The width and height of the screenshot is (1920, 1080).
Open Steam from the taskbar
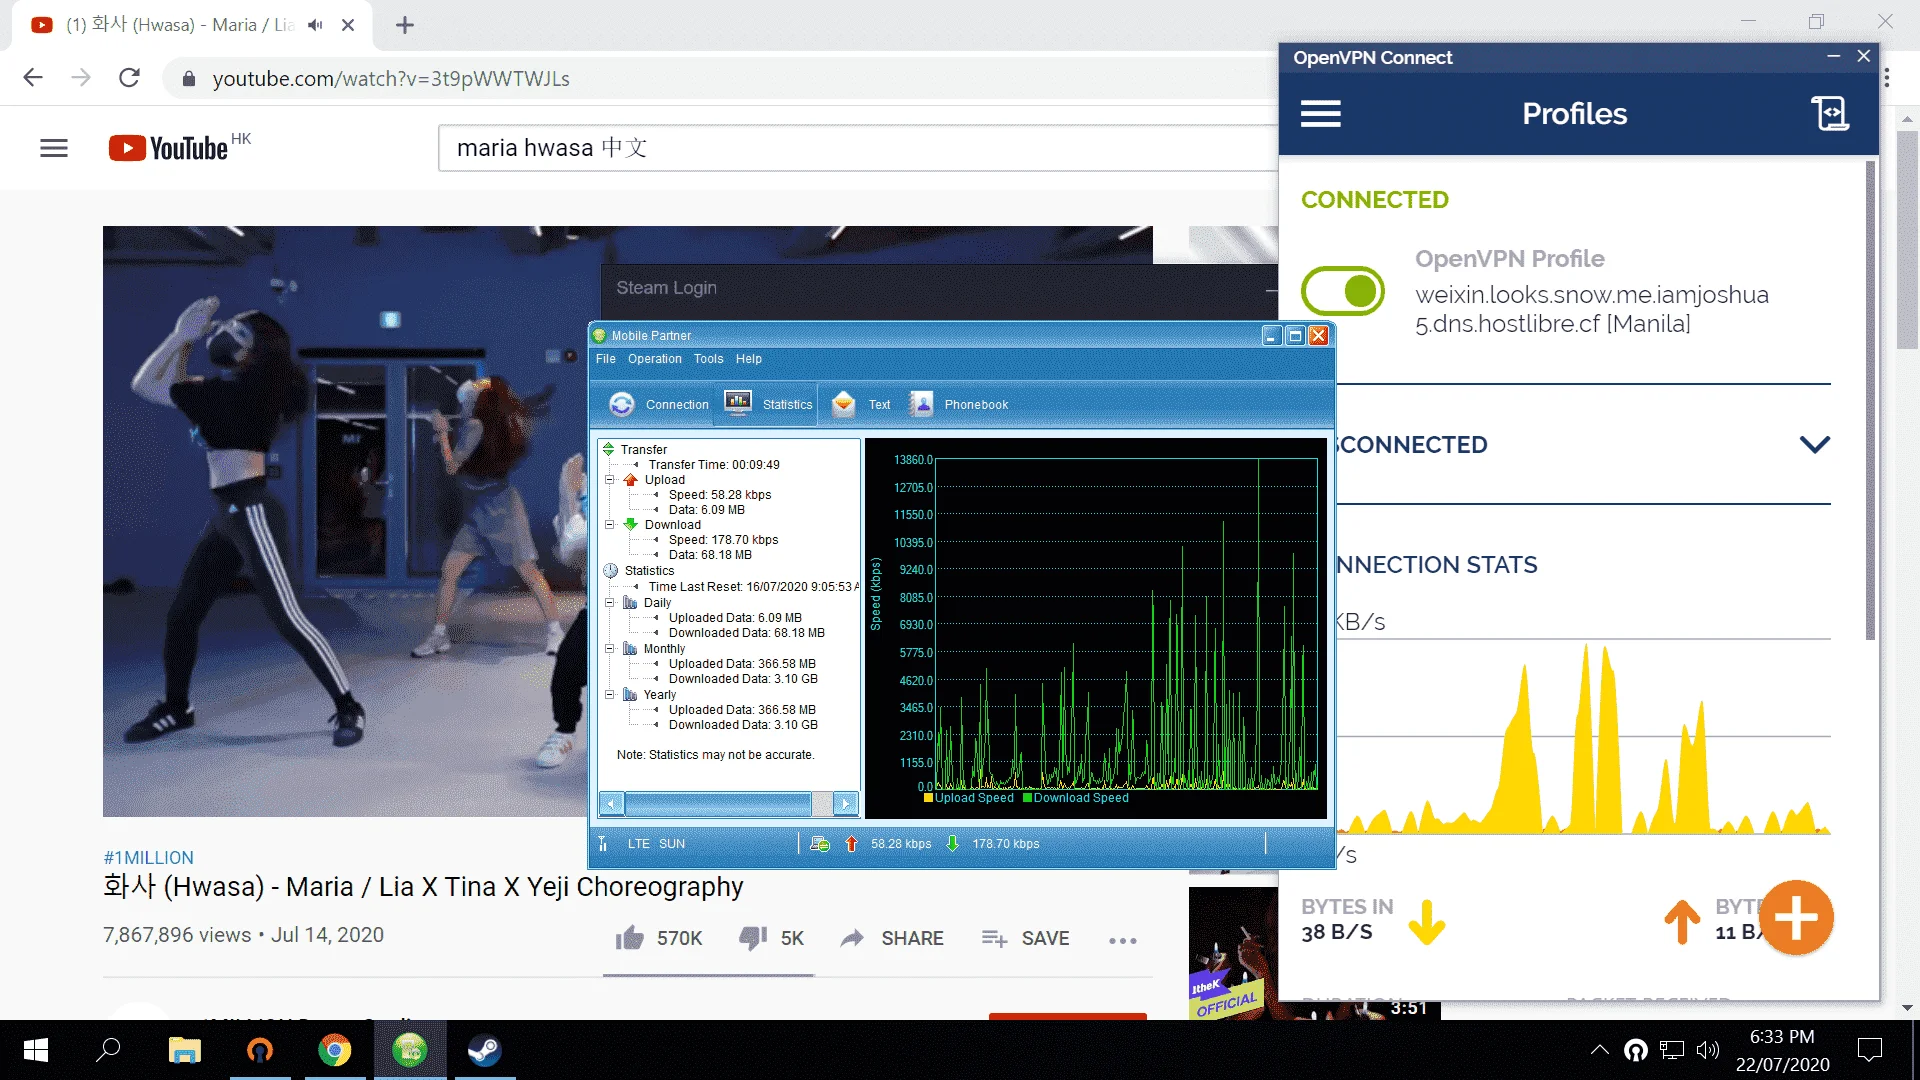[x=485, y=1050]
